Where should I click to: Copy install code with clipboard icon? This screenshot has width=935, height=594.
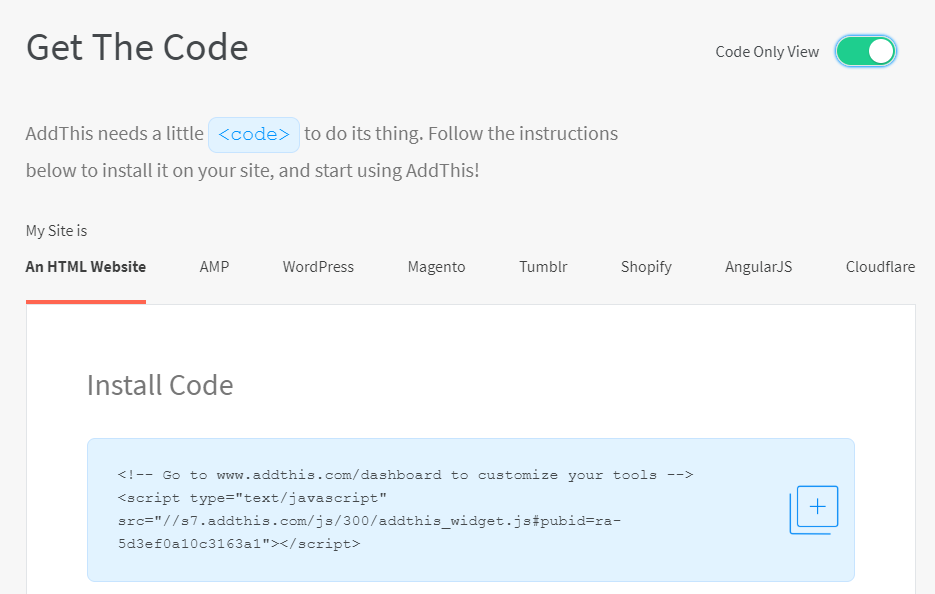coord(814,510)
